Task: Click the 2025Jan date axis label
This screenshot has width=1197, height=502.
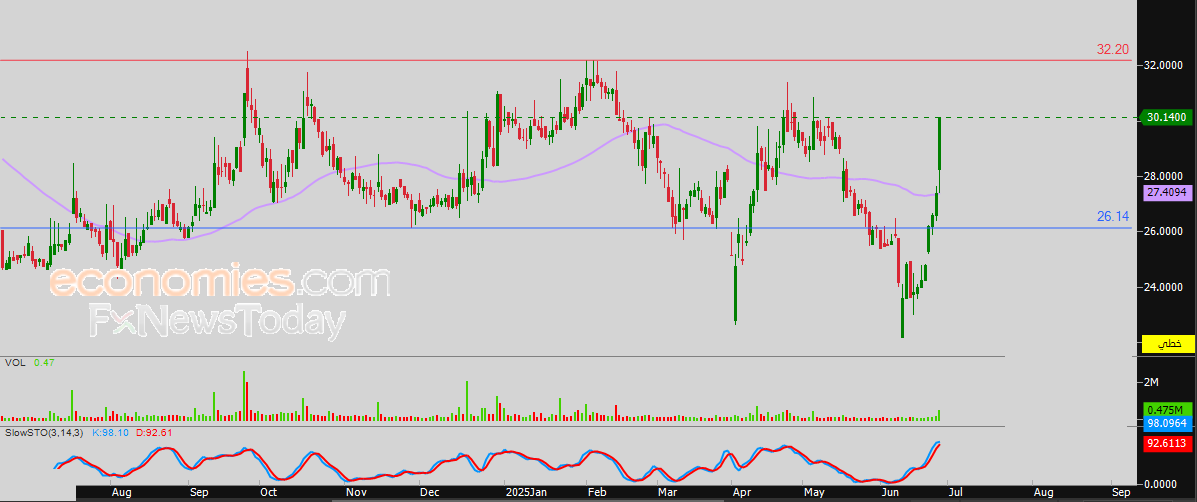Action: (x=528, y=493)
